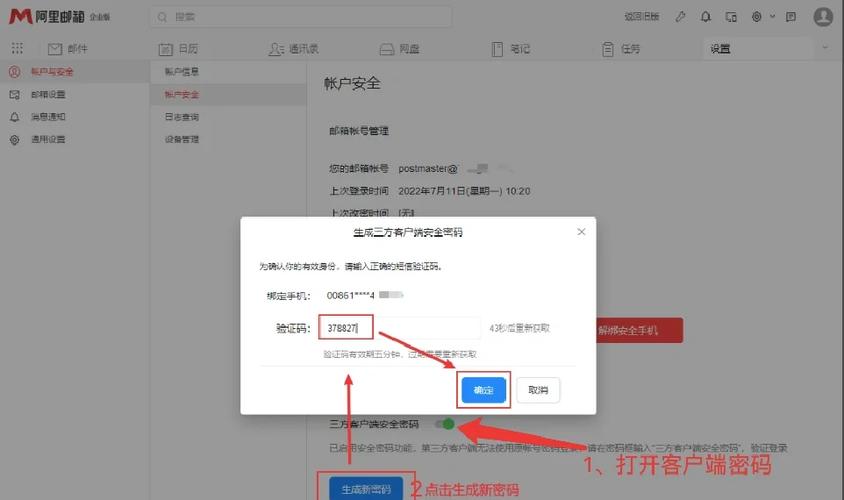Select 日志查询 in the submenu
Image resolution: width=844 pixels, height=500 pixels.
pos(182,117)
